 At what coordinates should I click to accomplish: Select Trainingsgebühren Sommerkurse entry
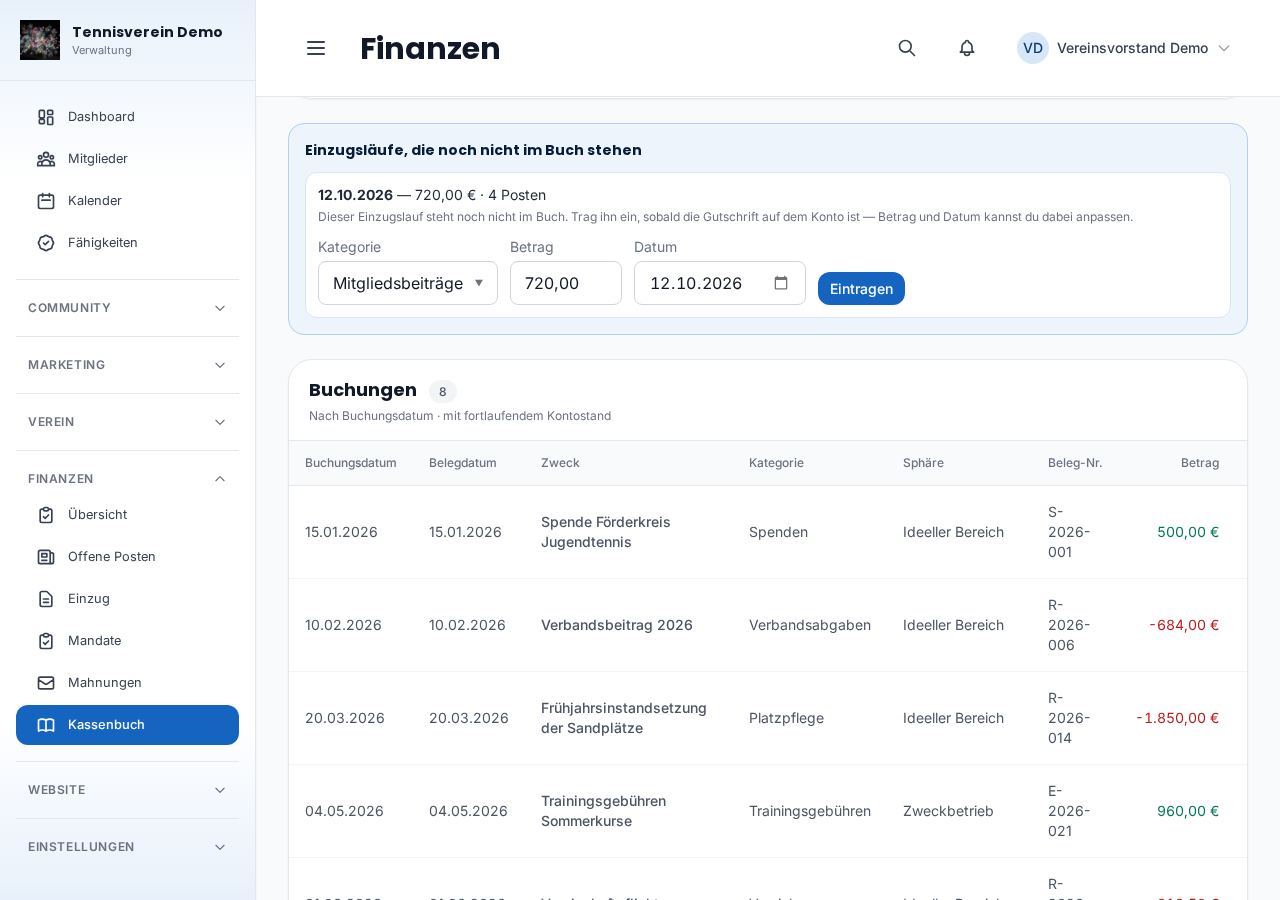tap(603, 811)
